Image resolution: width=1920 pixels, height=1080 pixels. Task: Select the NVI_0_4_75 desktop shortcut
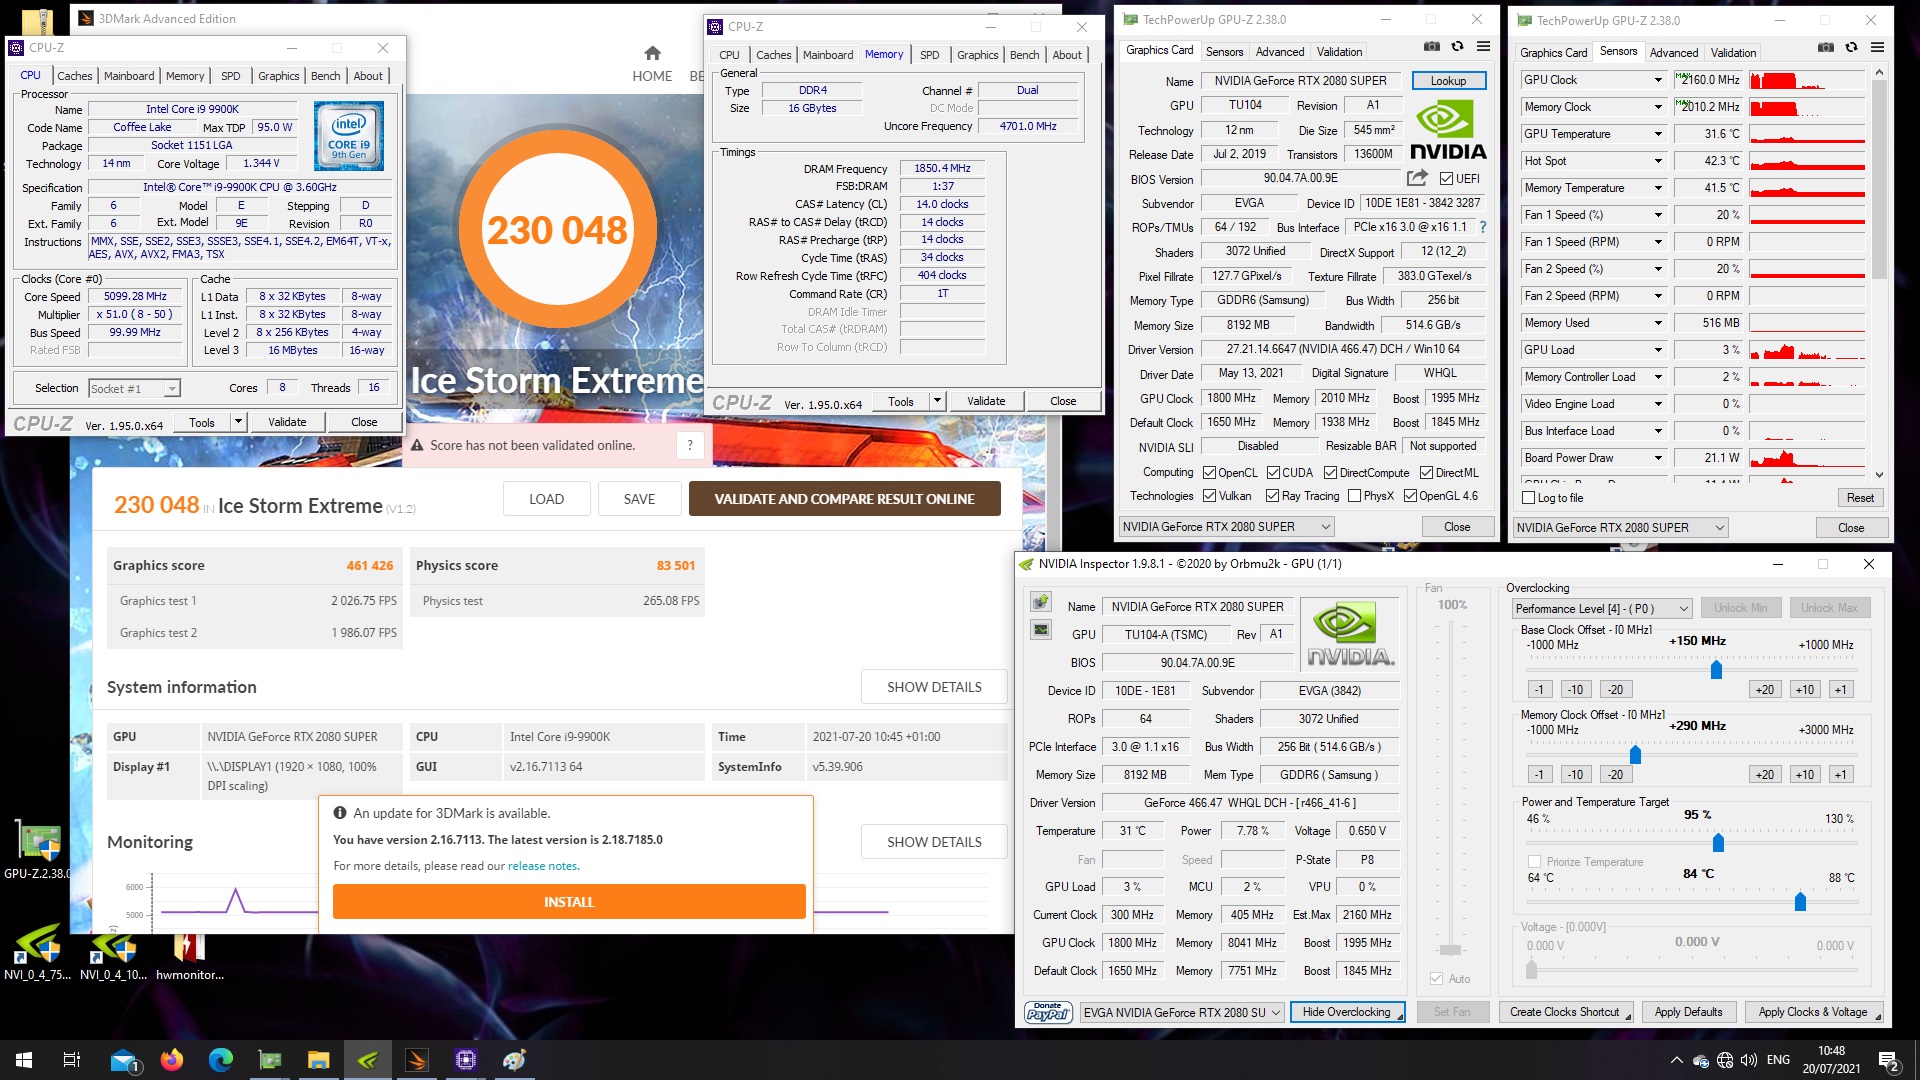click(x=37, y=952)
